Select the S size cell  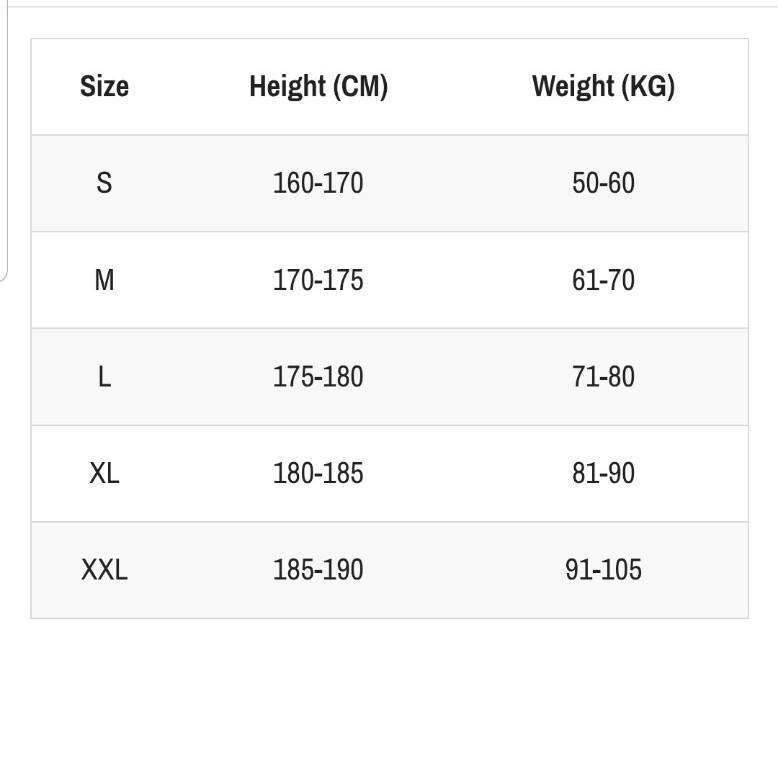click(x=104, y=183)
